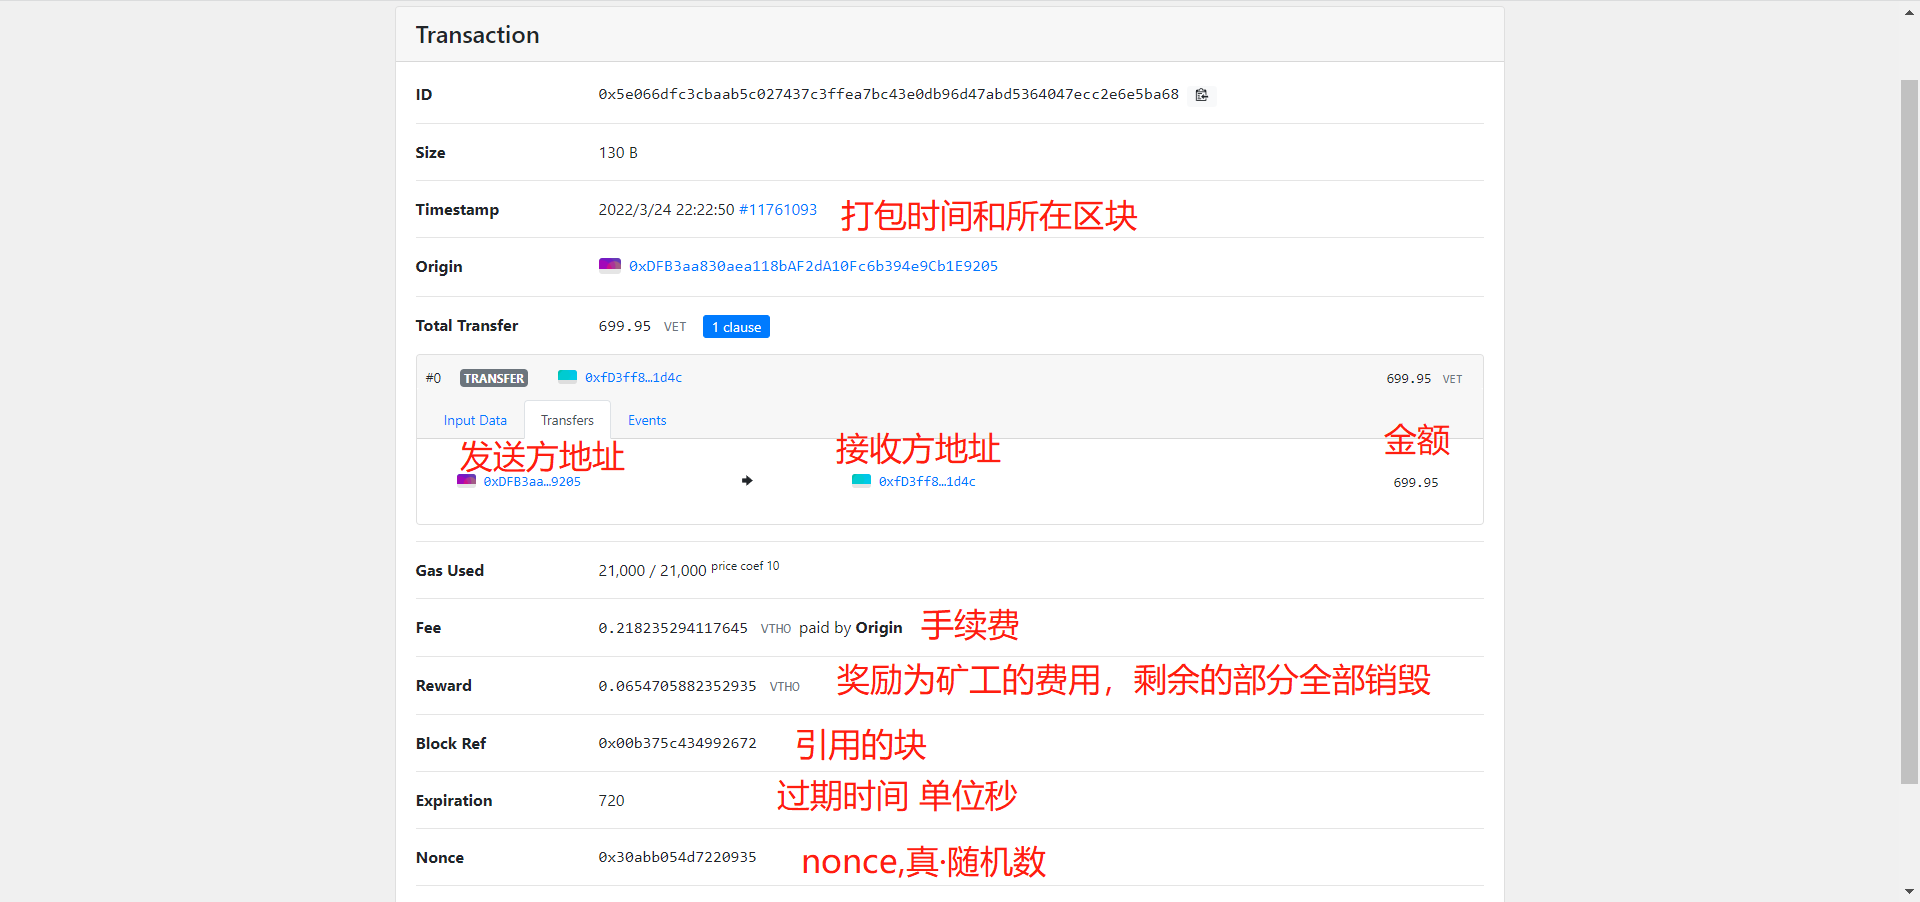Click the 'price coef 10' label
The width and height of the screenshot is (1920, 902).
point(744,565)
